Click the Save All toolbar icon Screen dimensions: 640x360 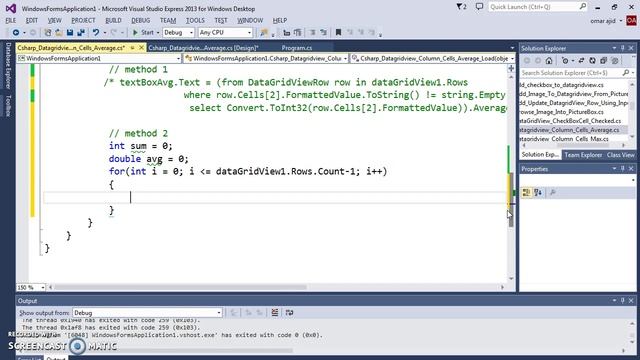[x=81, y=32]
